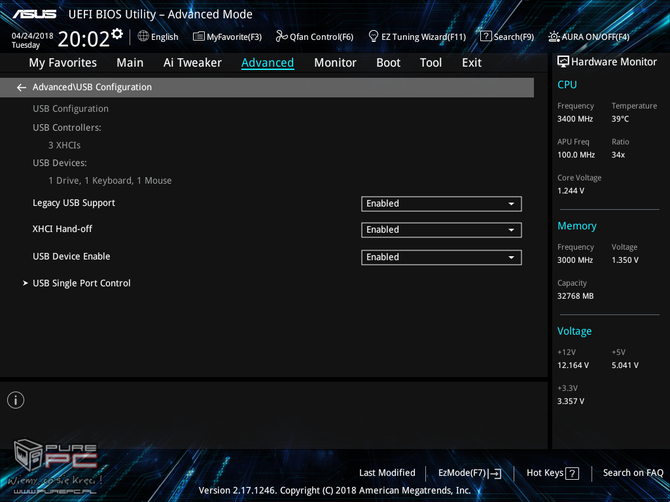This screenshot has width=670, height=502.
Task: Click Memory capacity value 32768 MB
Action: [x=575, y=296]
